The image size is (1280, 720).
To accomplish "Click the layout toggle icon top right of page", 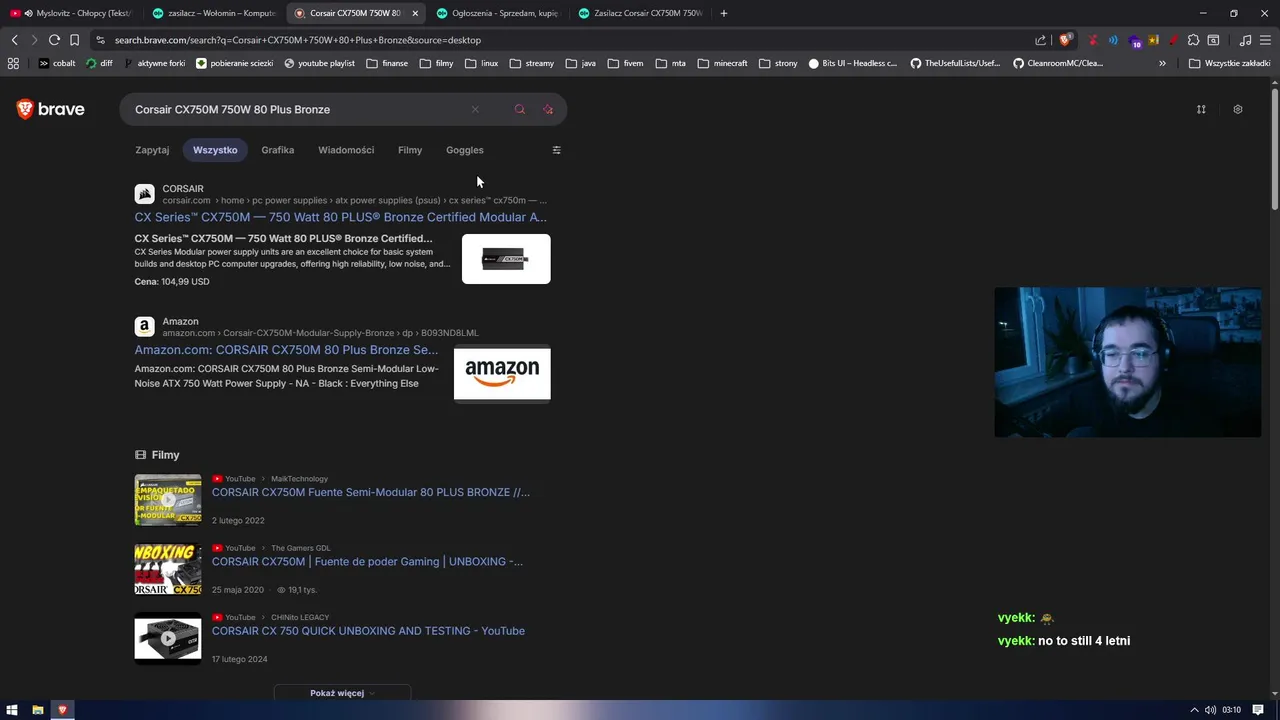I will coord(1201,109).
